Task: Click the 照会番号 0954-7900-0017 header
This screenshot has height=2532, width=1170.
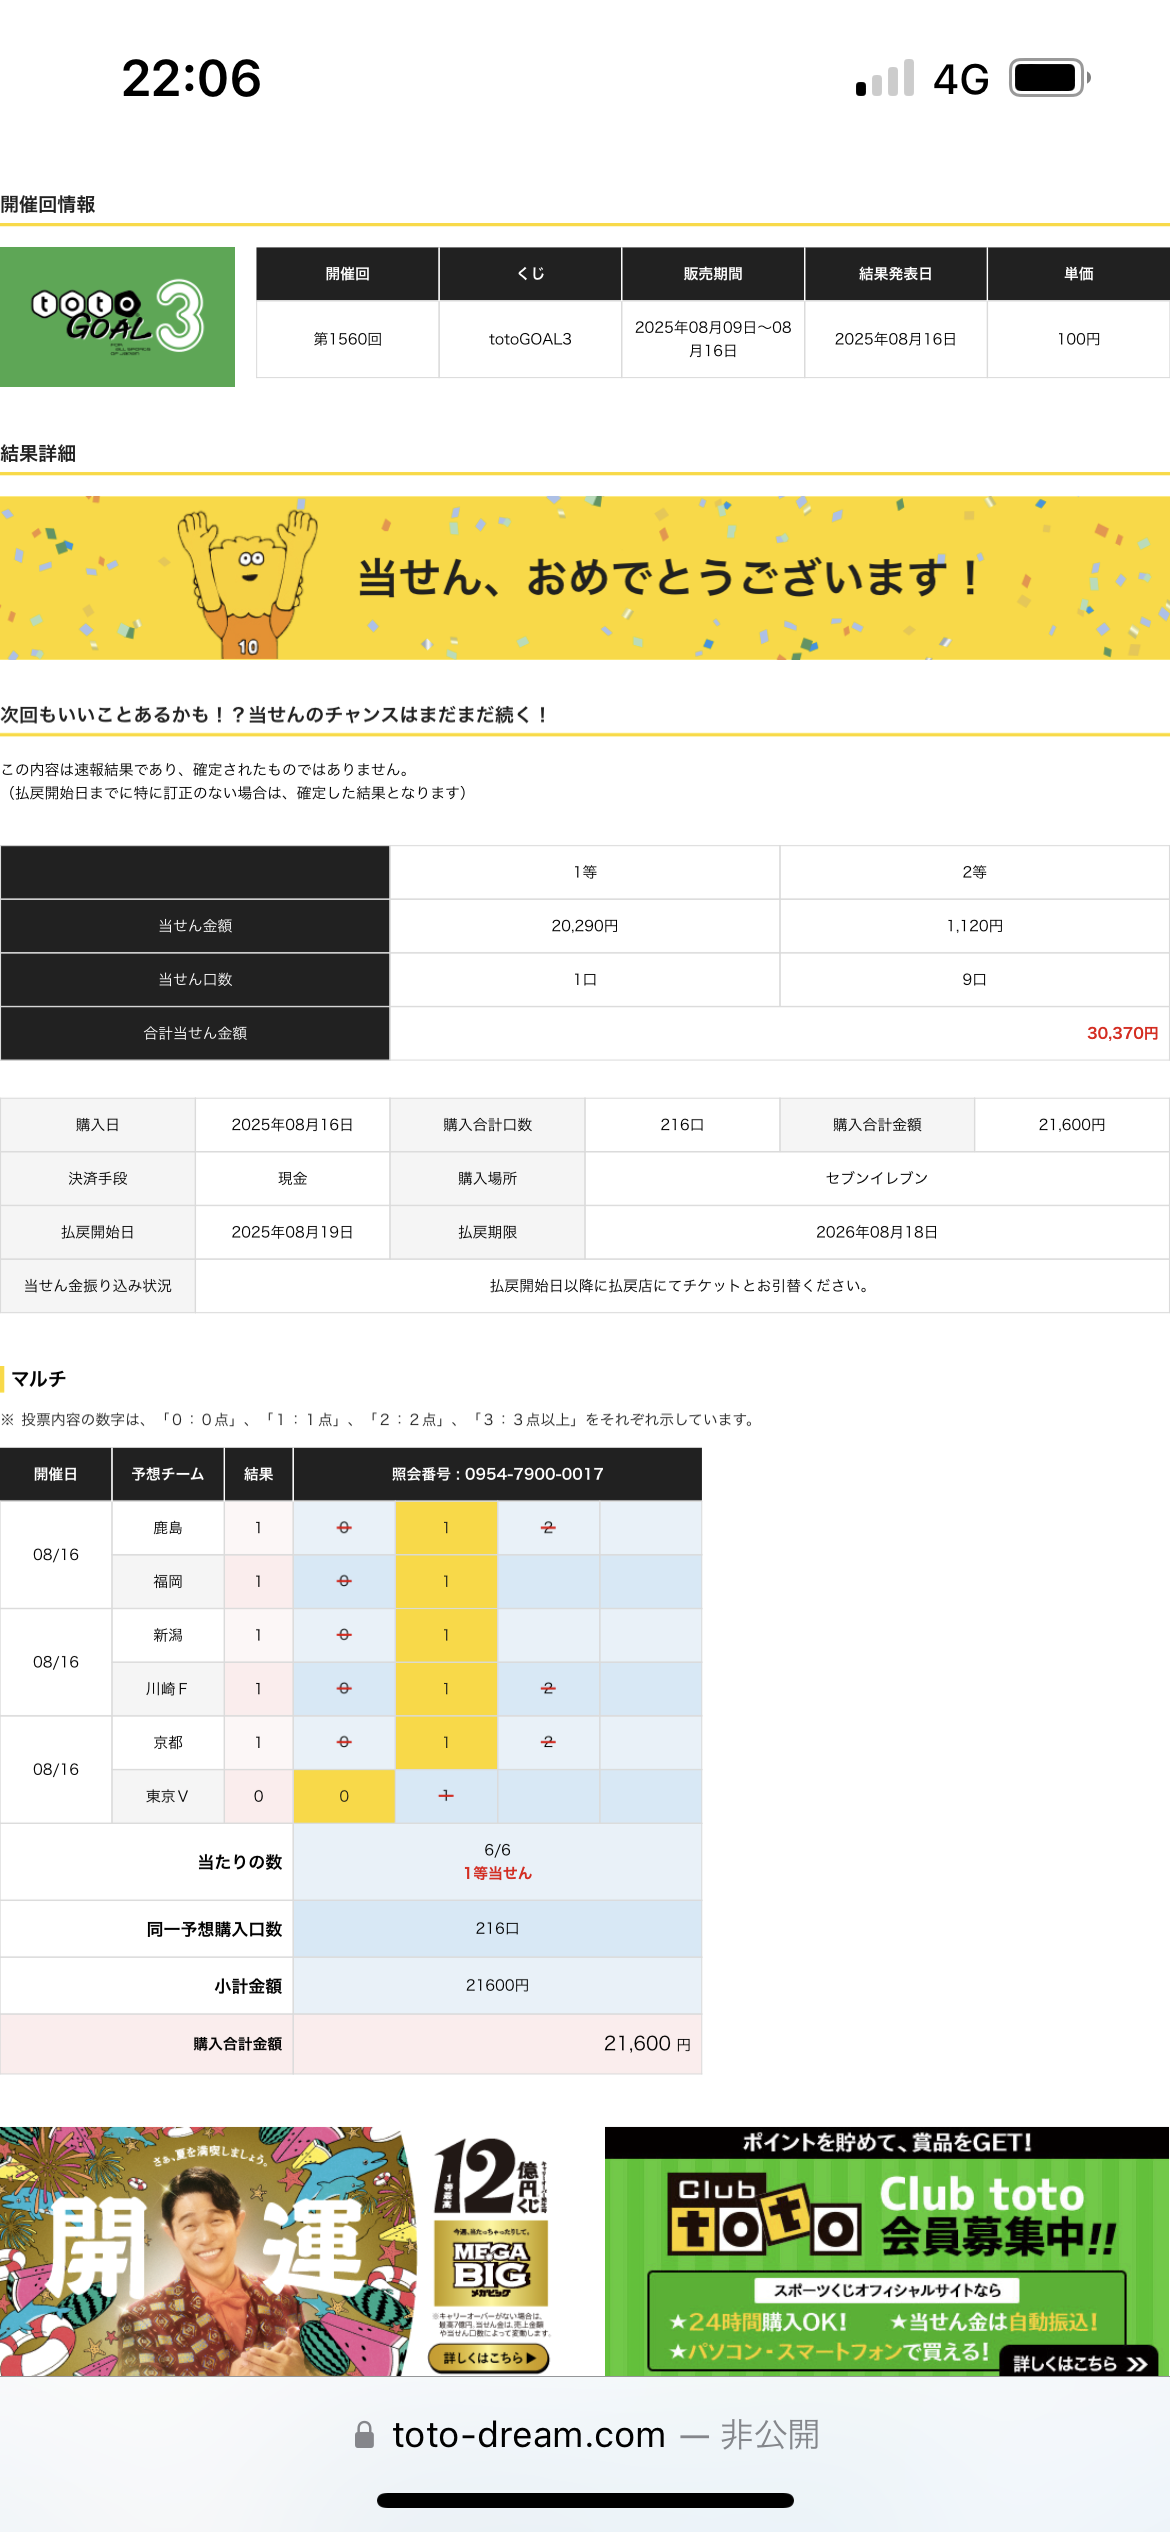Action: [497, 1474]
